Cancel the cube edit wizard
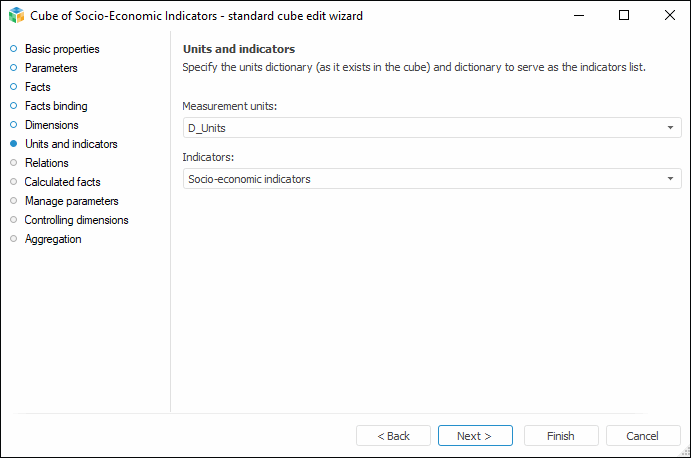Image resolution: width=691 pixels, height=458 pixels. click(x=642, y=436)
